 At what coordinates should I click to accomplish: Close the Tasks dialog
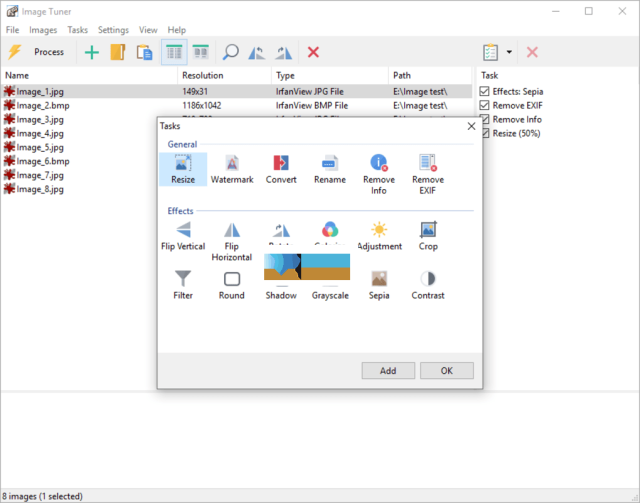[x=471, y=126]
